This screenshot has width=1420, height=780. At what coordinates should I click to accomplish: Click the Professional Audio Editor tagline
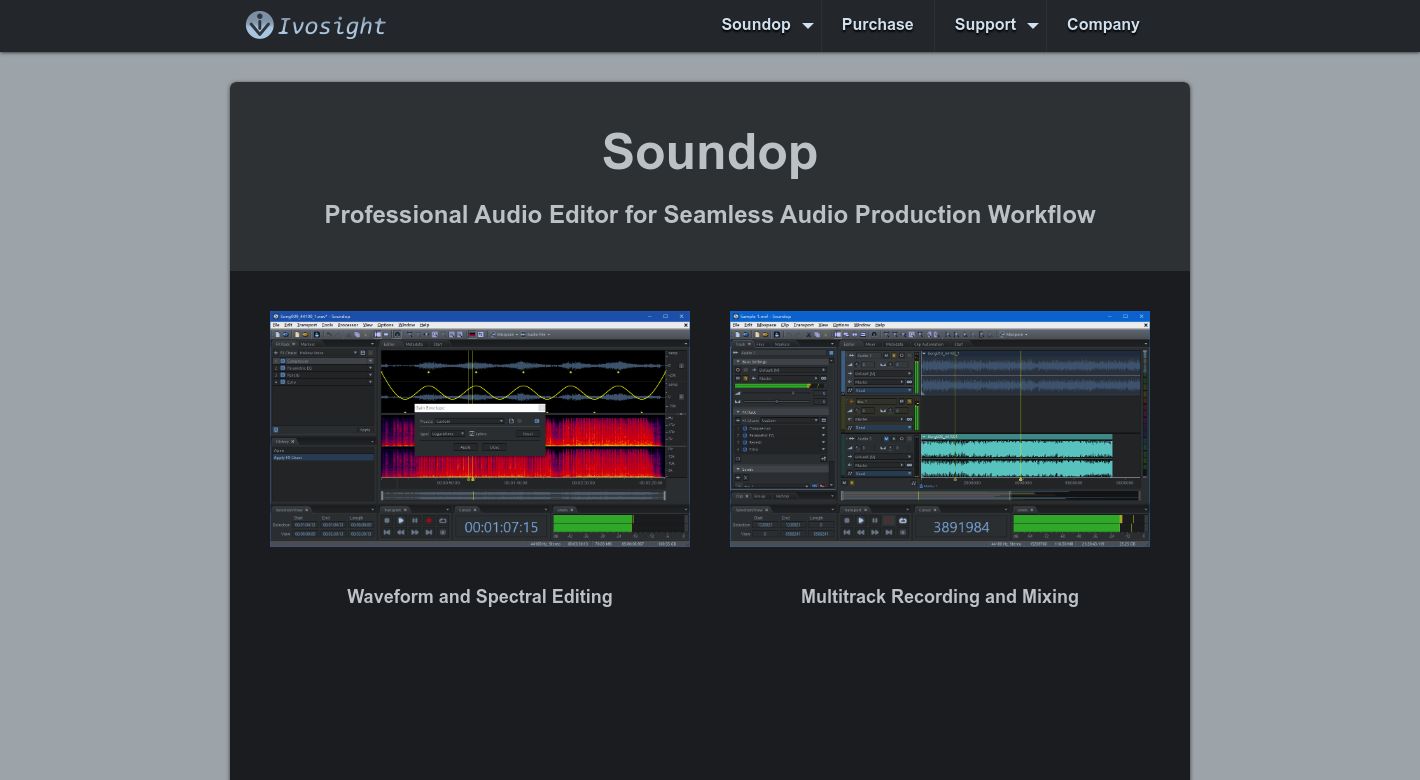[x=710, y=214]
